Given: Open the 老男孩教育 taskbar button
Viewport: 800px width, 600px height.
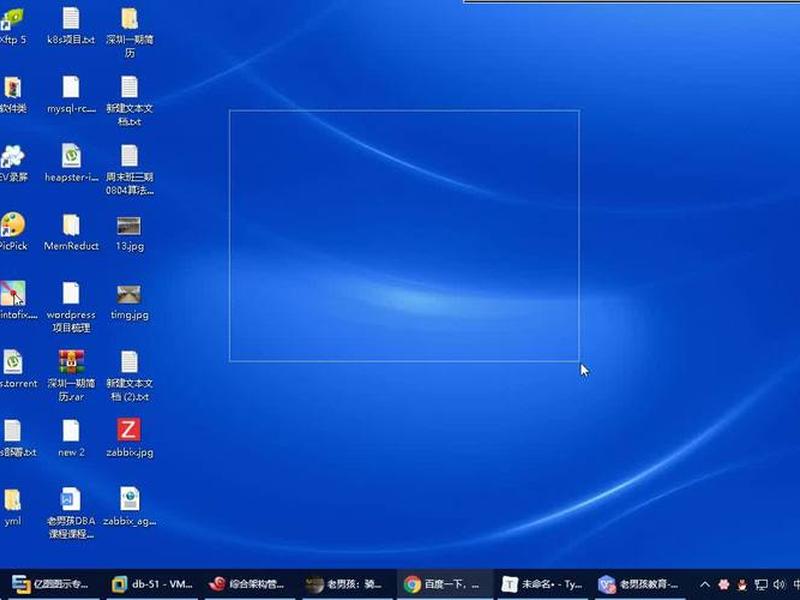Looking at the screenshot, I should 640,584.
